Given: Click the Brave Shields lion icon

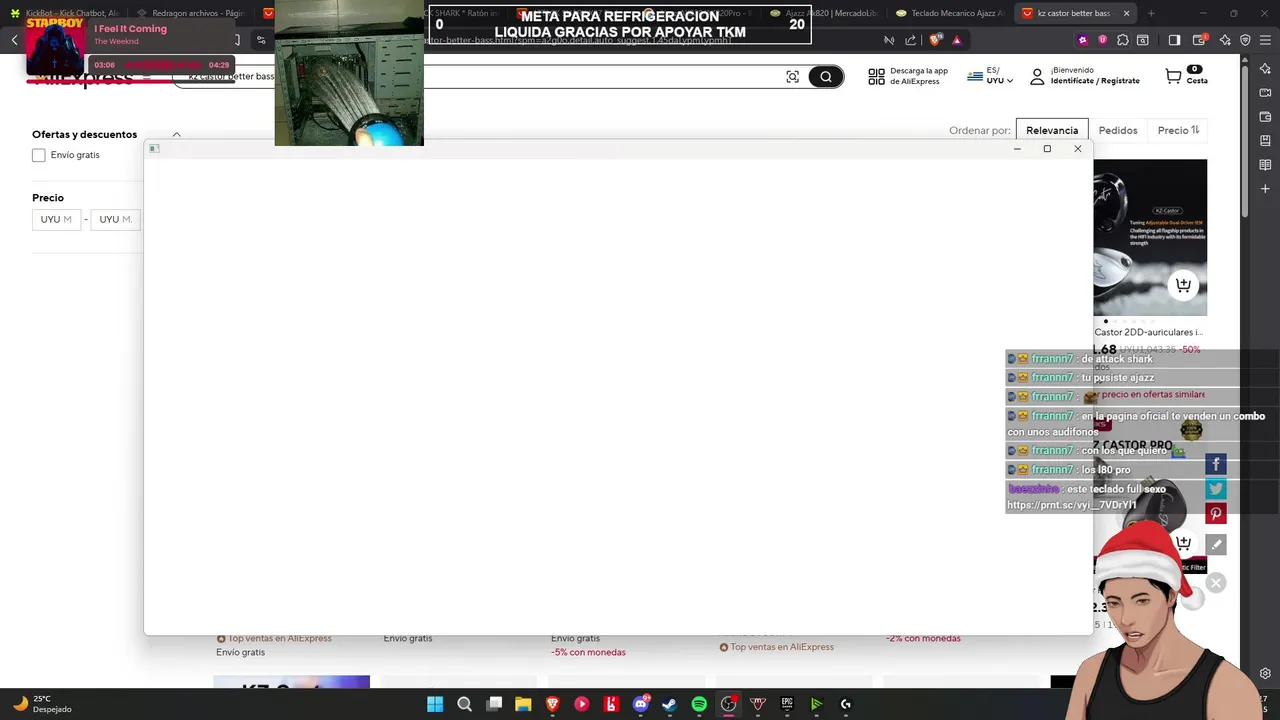Looking at the screenshot, I should point(935,40).
